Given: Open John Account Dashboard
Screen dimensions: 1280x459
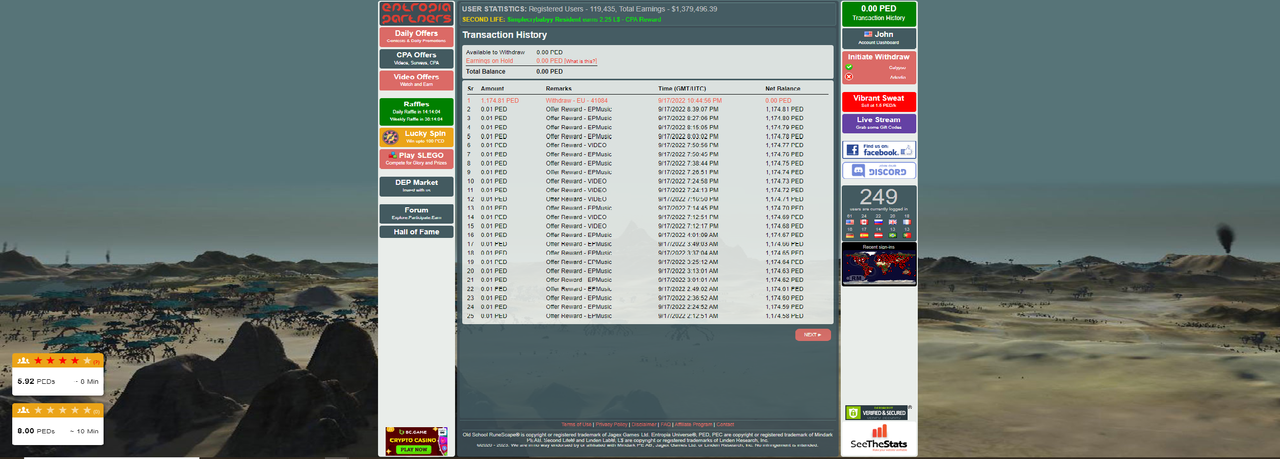Looking at the screenshot, I should coord(879,38).
